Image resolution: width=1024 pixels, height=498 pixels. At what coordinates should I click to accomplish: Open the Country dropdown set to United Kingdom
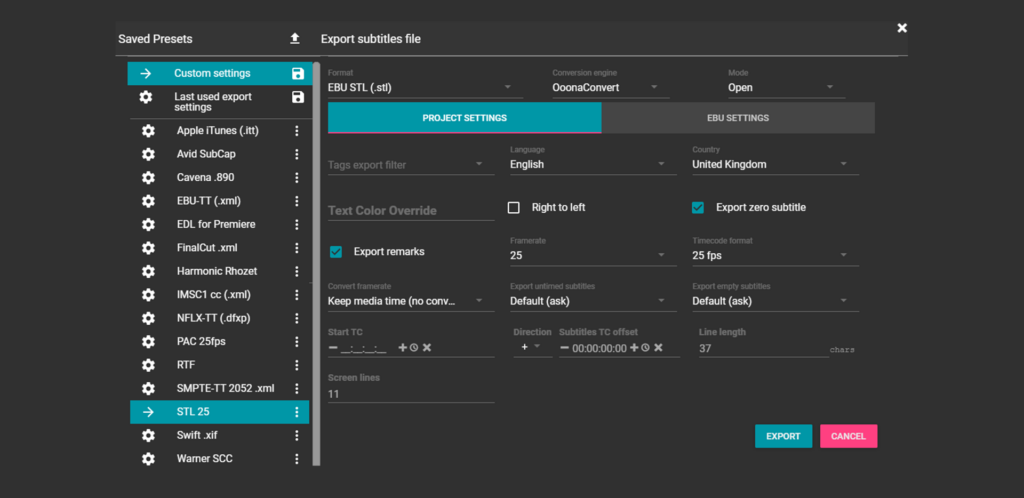[775, 164]
